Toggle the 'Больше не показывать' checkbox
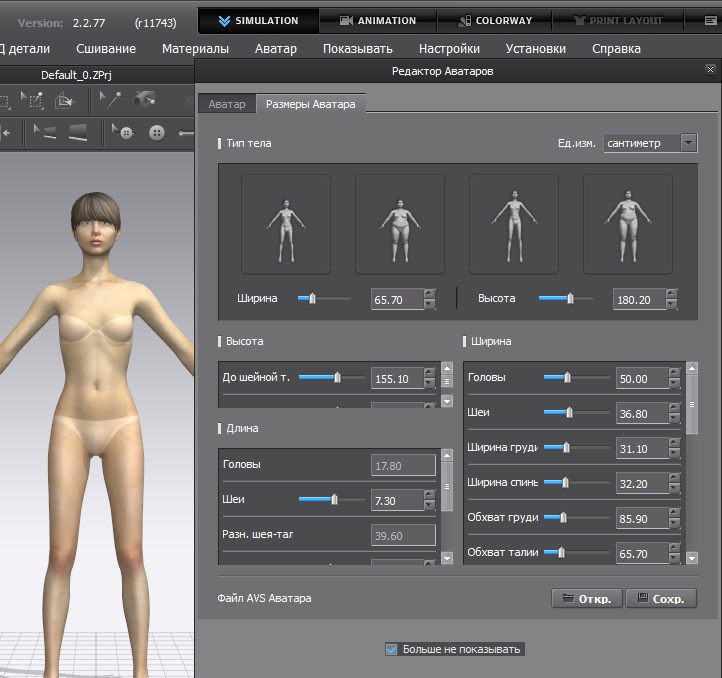 coord(392,649)
